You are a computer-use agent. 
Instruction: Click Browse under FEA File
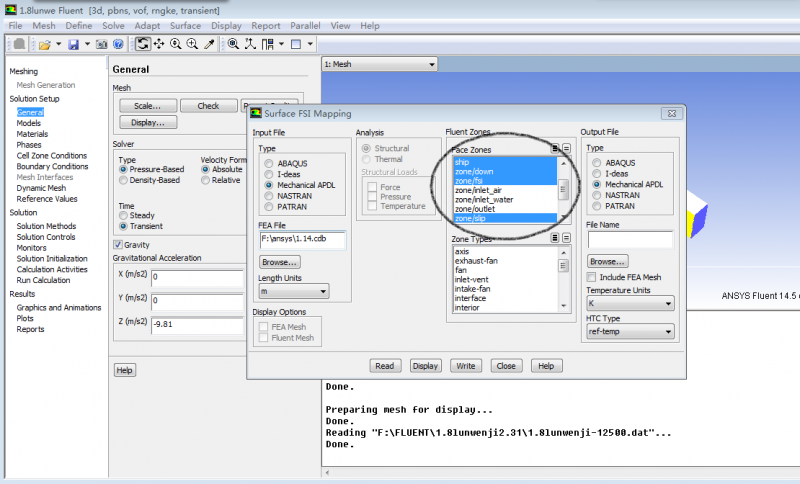(279, 262)
